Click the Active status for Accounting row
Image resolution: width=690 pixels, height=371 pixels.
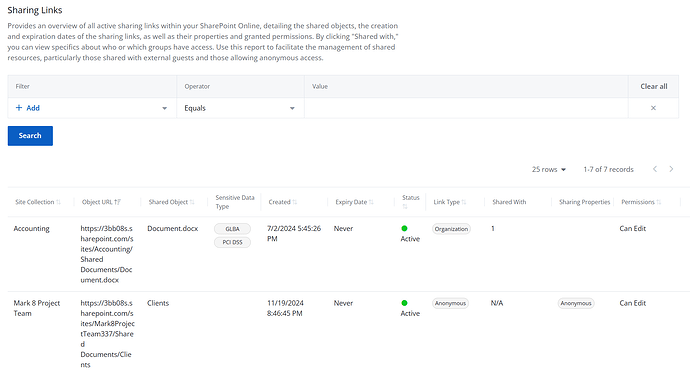coord(410,234)
